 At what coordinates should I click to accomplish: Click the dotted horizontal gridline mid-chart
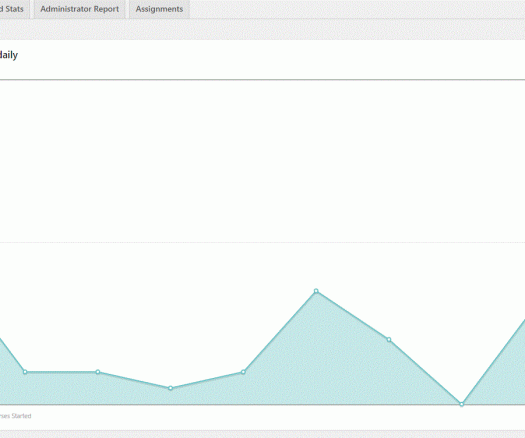[262, 242]
